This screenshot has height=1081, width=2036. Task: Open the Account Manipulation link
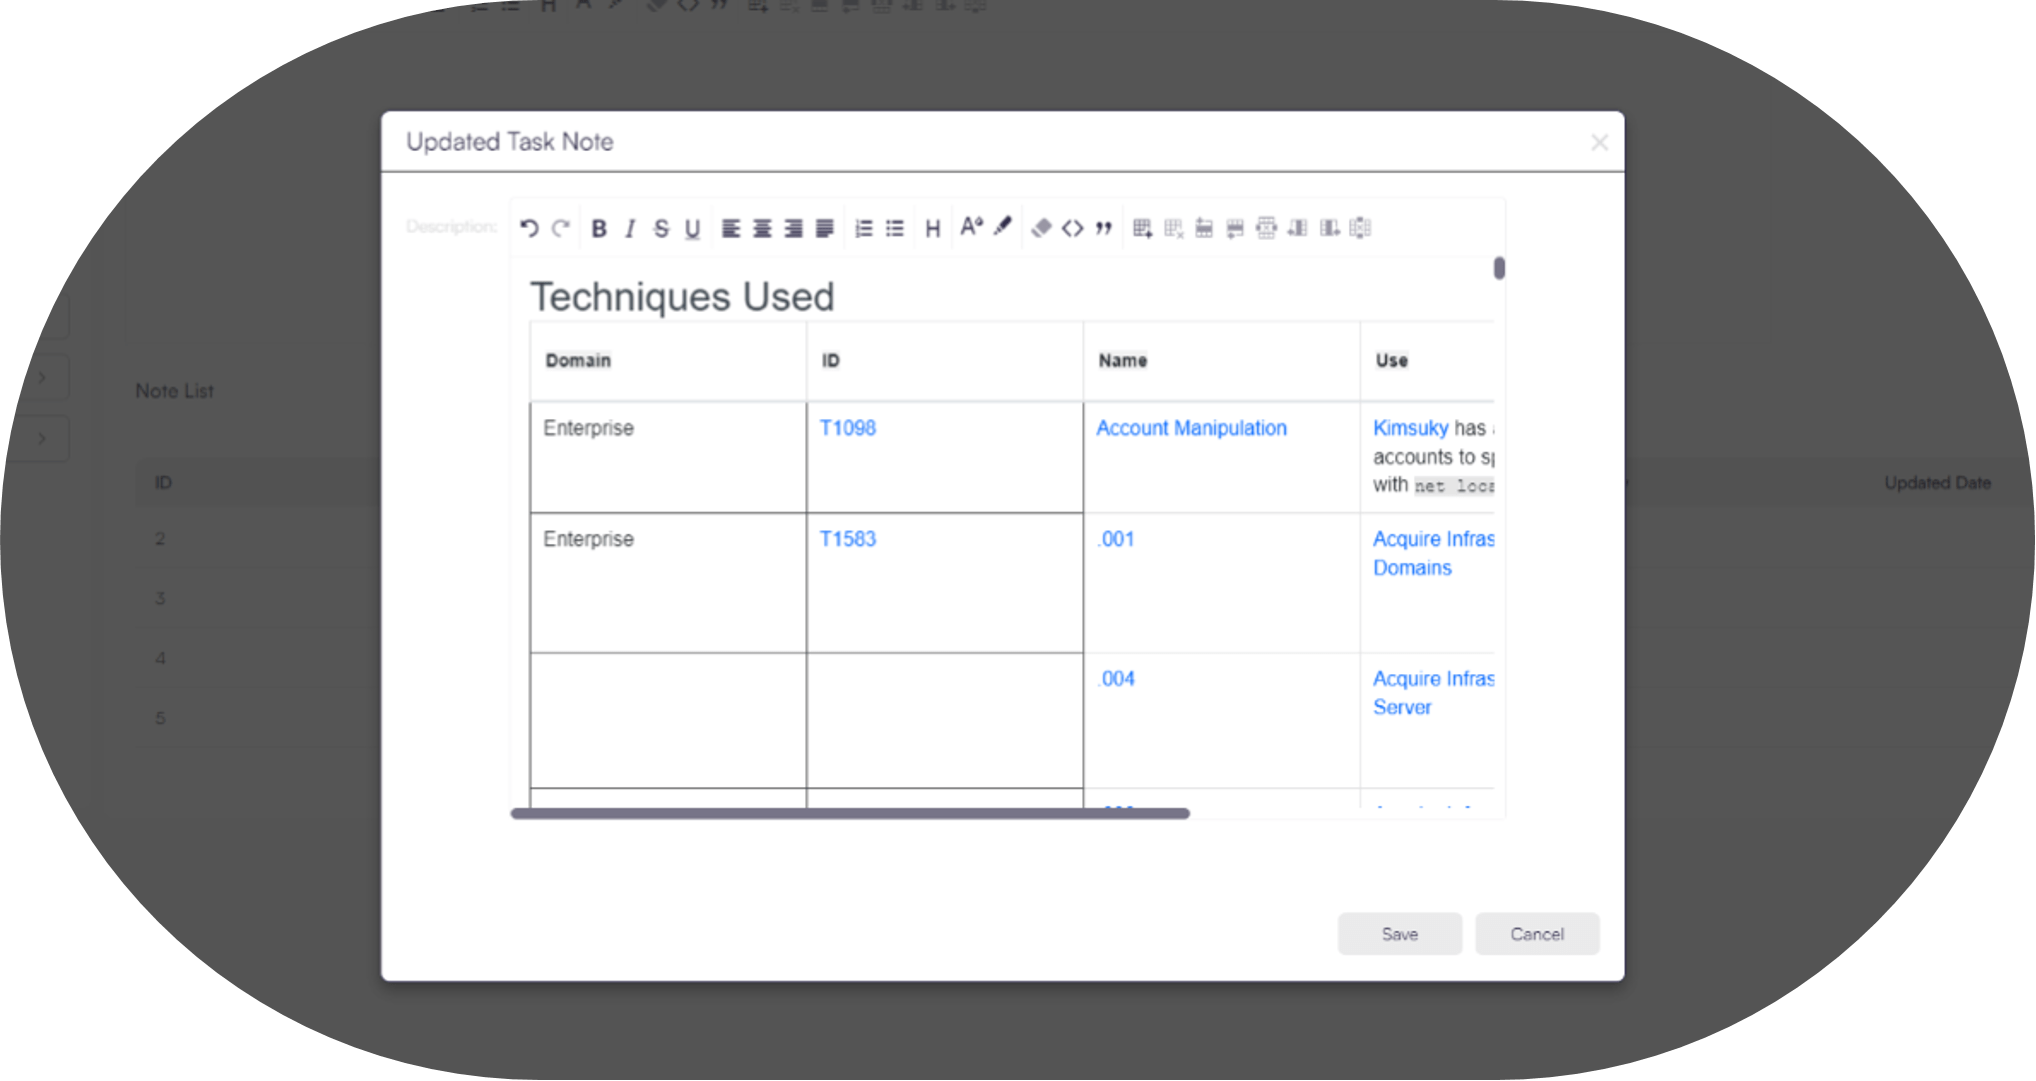click(1191, 428)
